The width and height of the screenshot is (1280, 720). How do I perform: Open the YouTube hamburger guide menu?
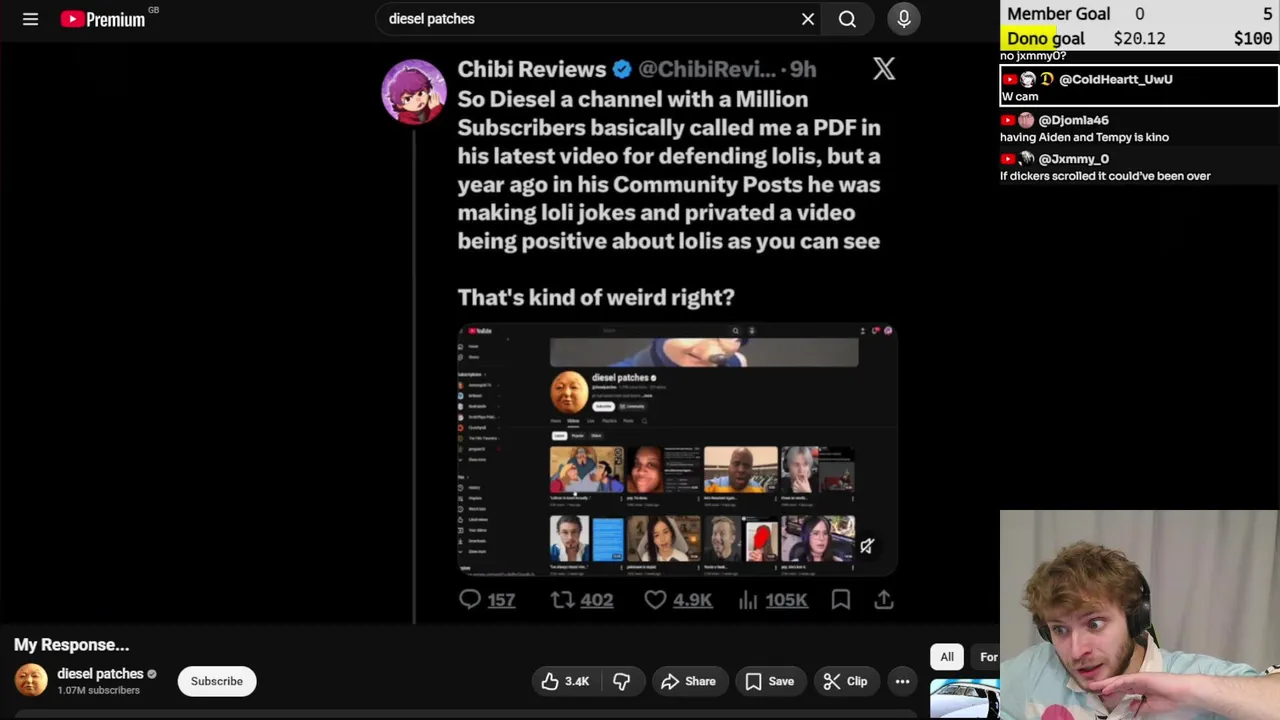[30, 19]
